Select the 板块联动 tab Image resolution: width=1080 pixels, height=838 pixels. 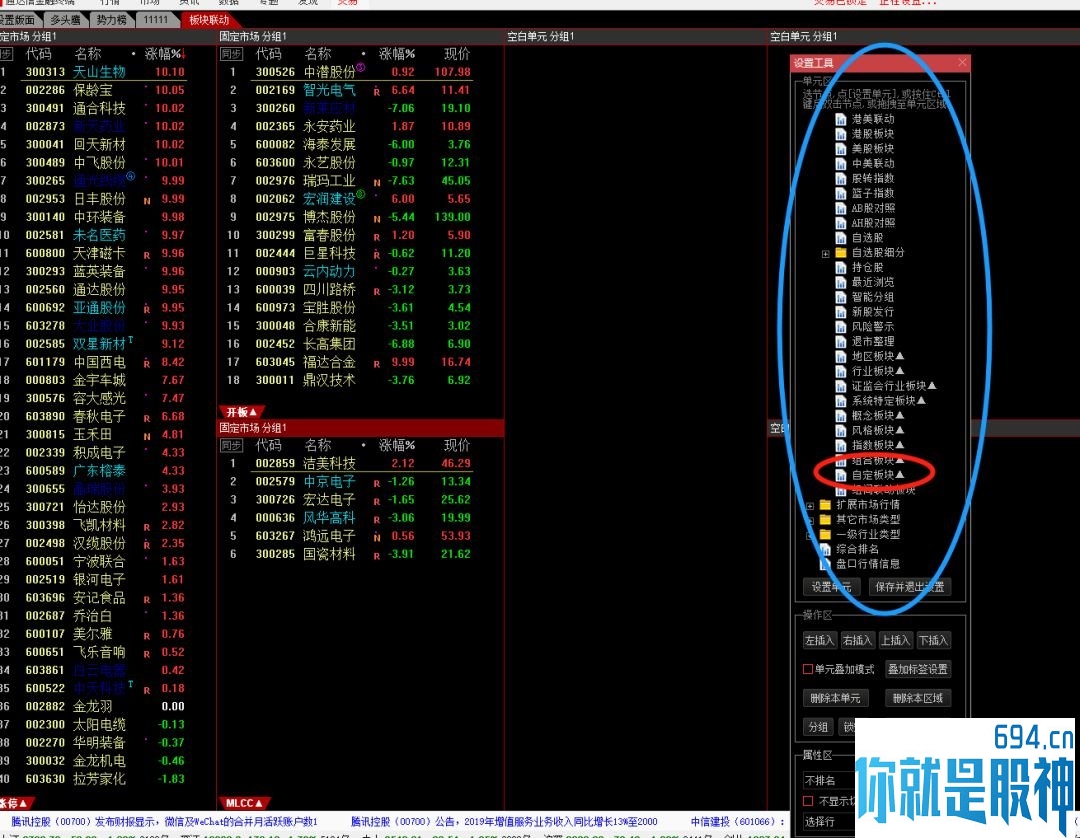tap(209, 20)
